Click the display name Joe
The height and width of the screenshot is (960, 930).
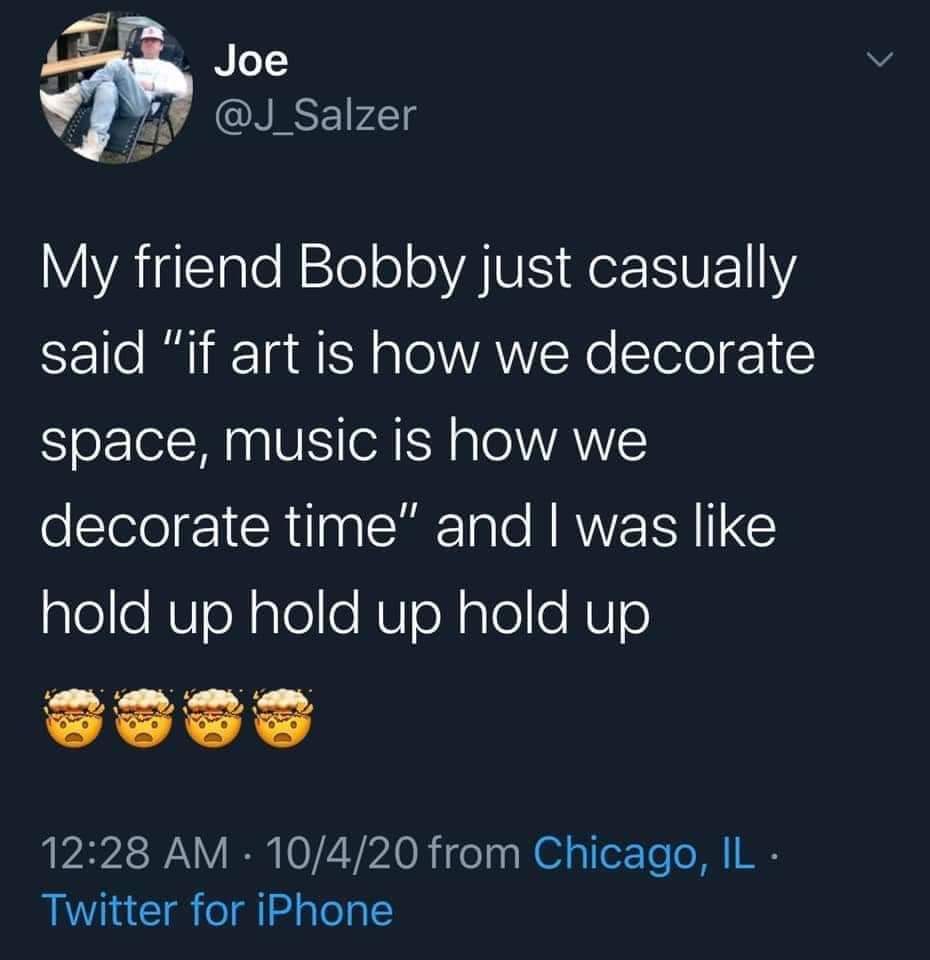point(251,61)
